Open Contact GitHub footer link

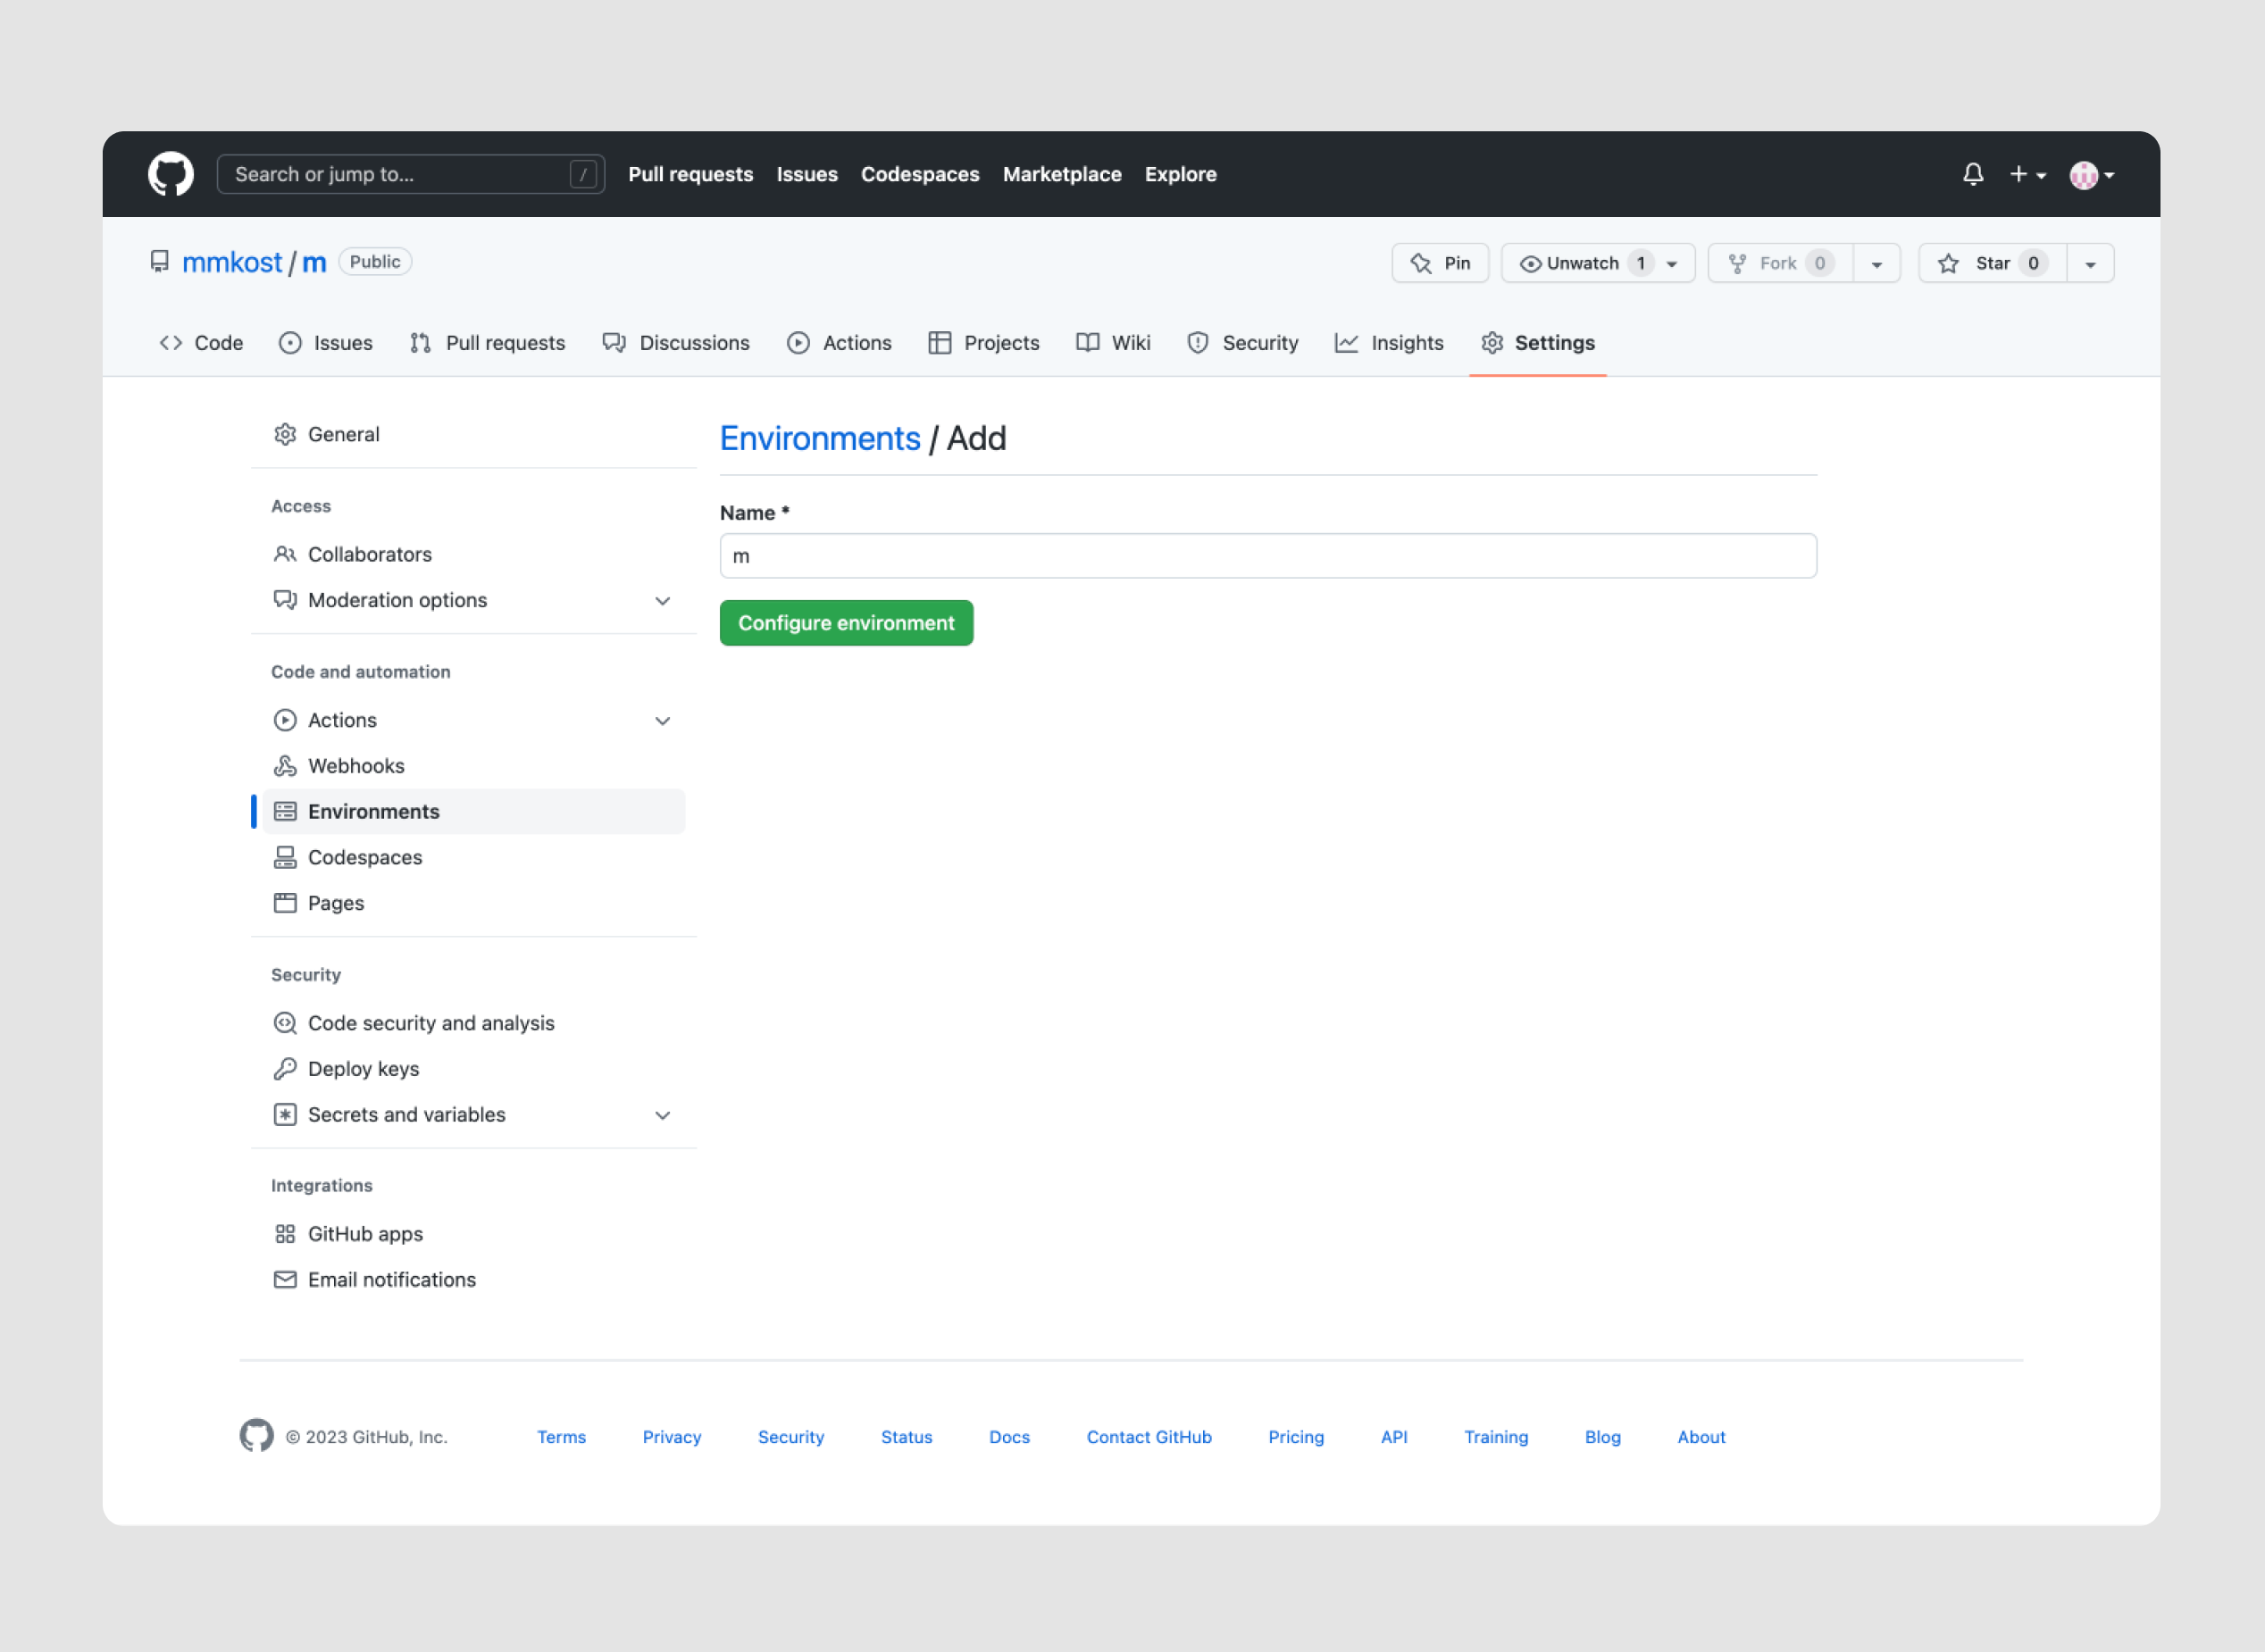(x=1148, y=1437)
